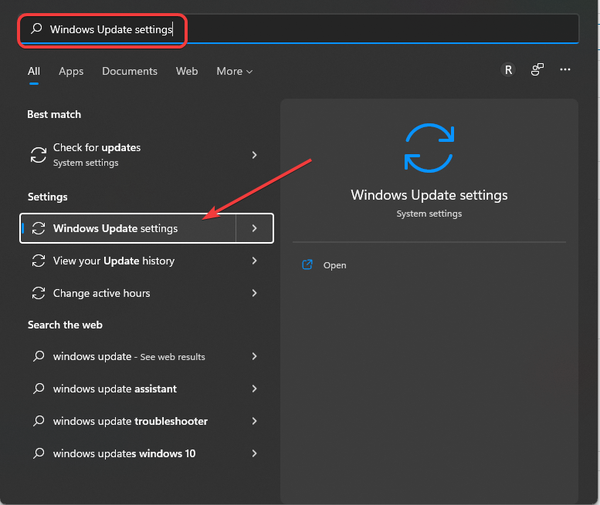
Task: Click the search feedback chat icon
Action: pyautogui.click(x=537, y=70)
